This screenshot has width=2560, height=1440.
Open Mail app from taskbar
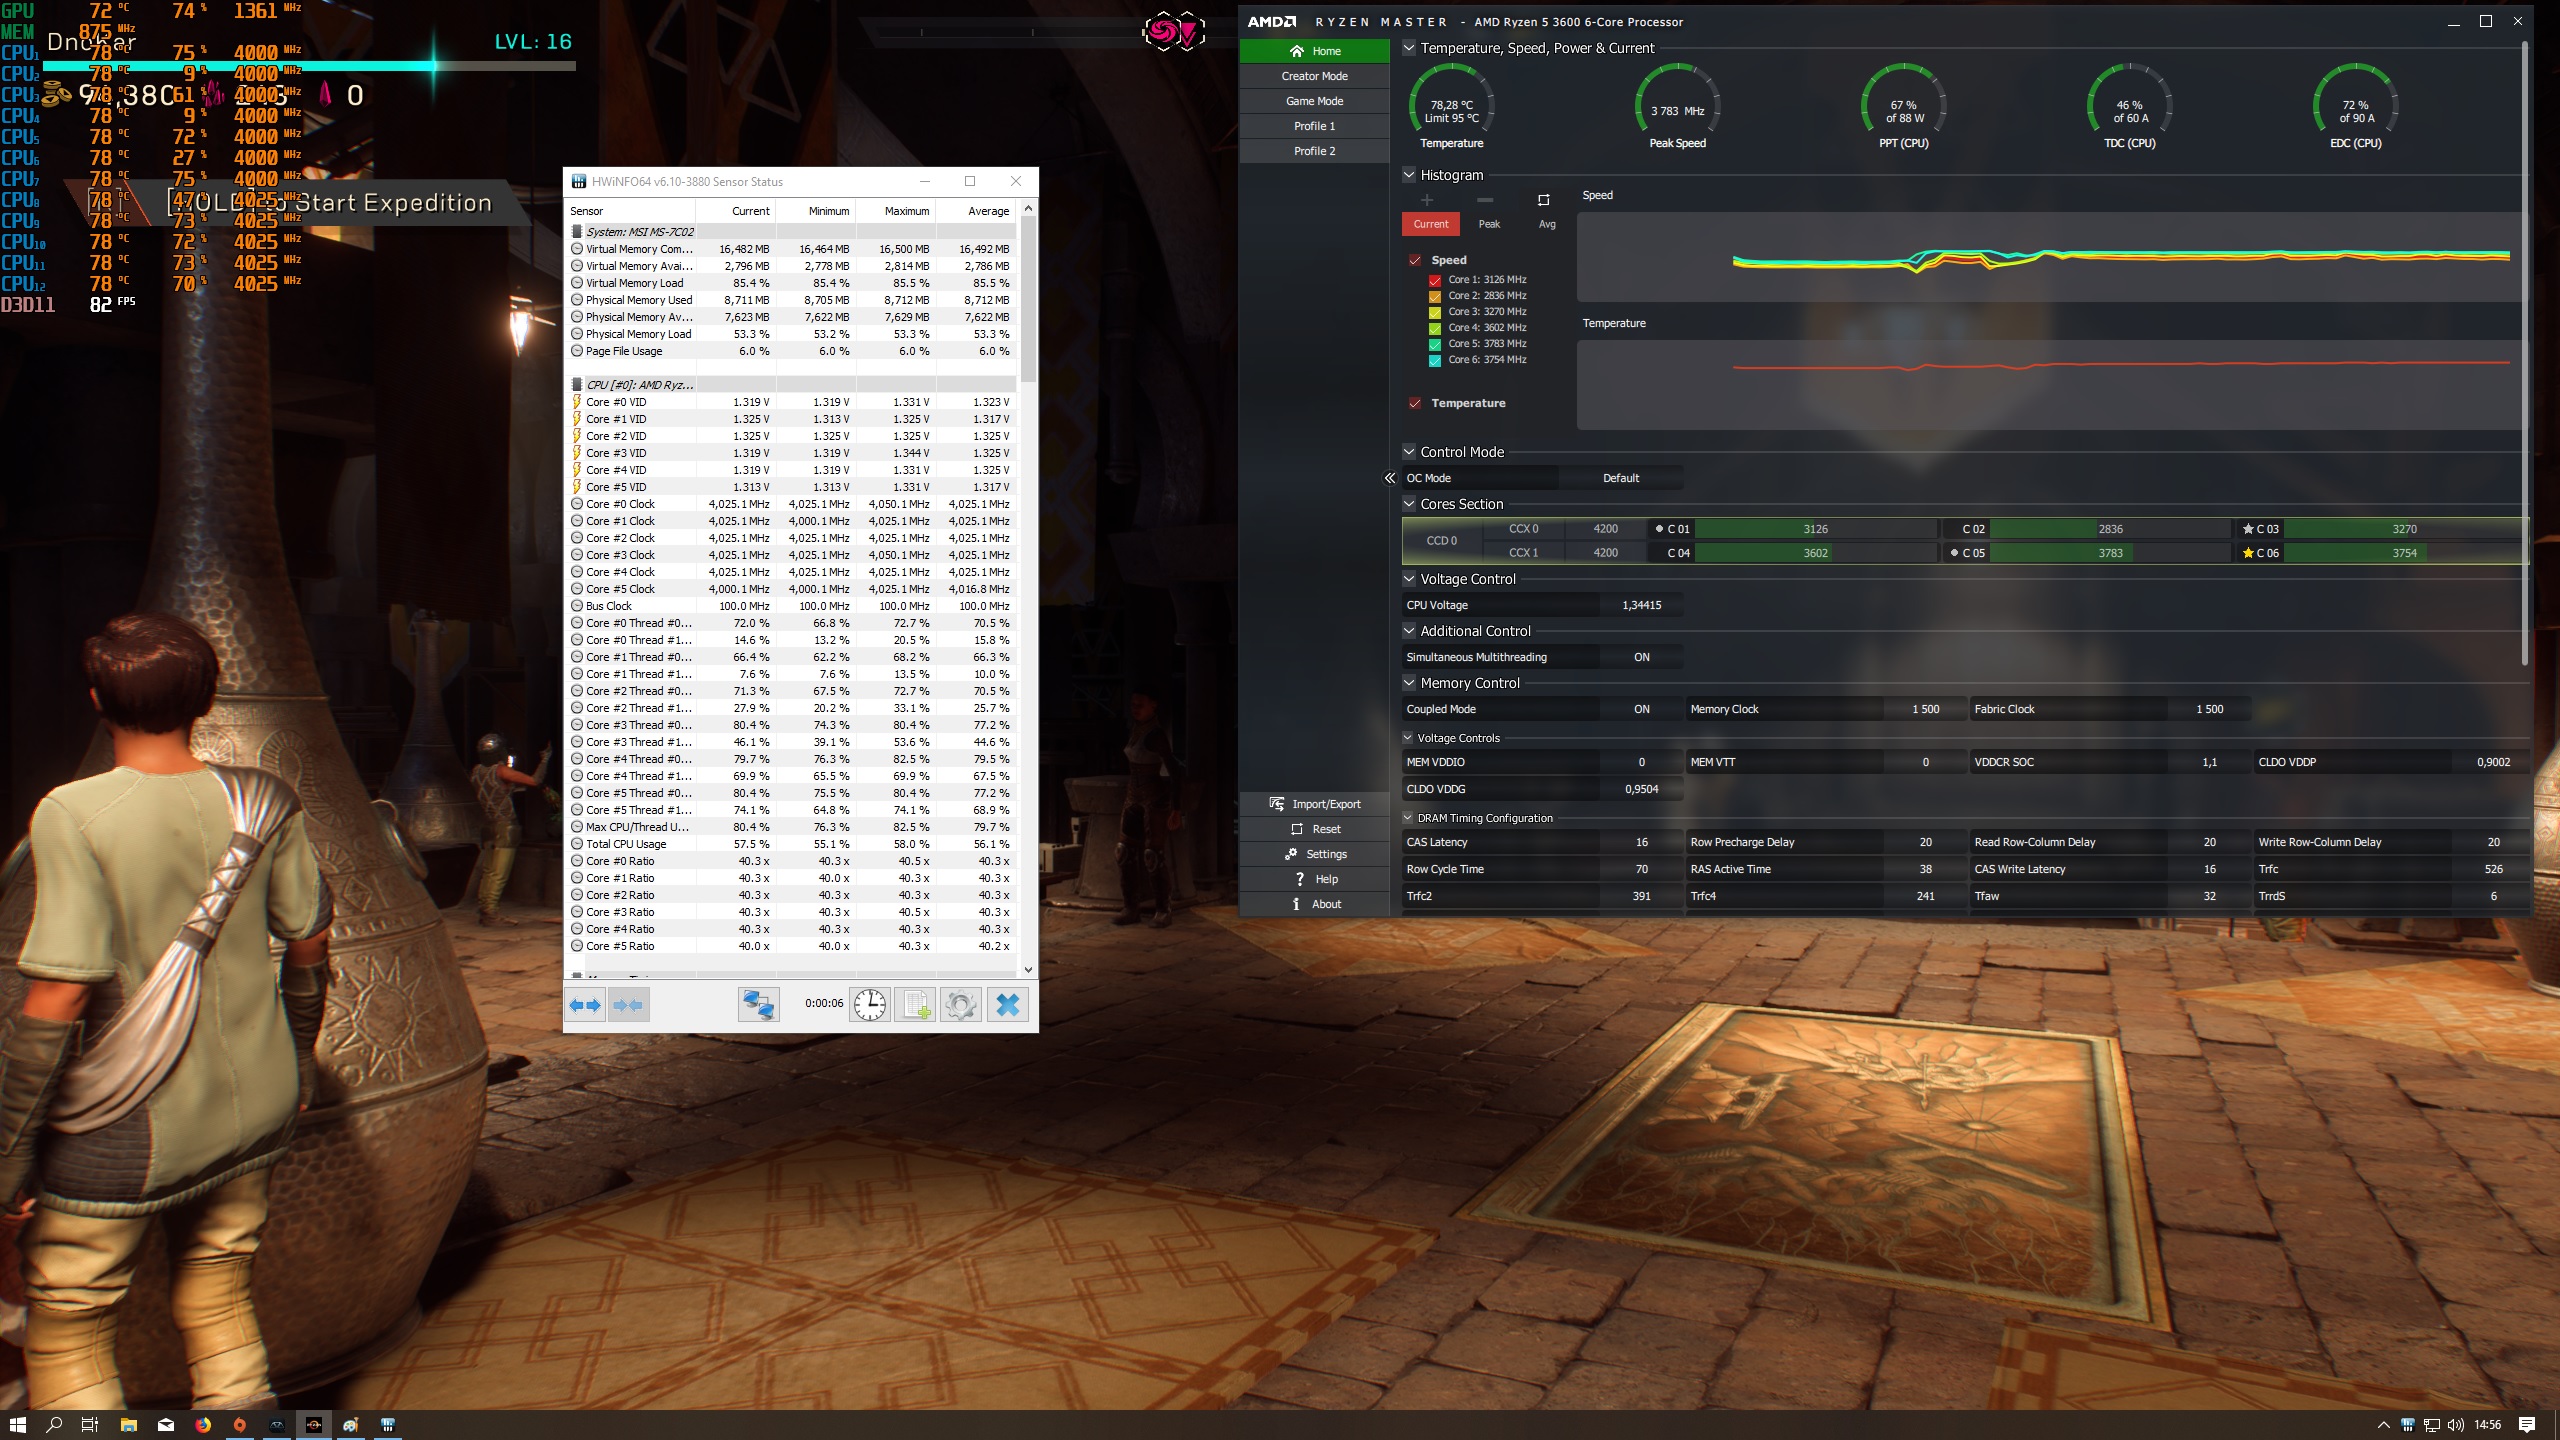point(166,1425)
